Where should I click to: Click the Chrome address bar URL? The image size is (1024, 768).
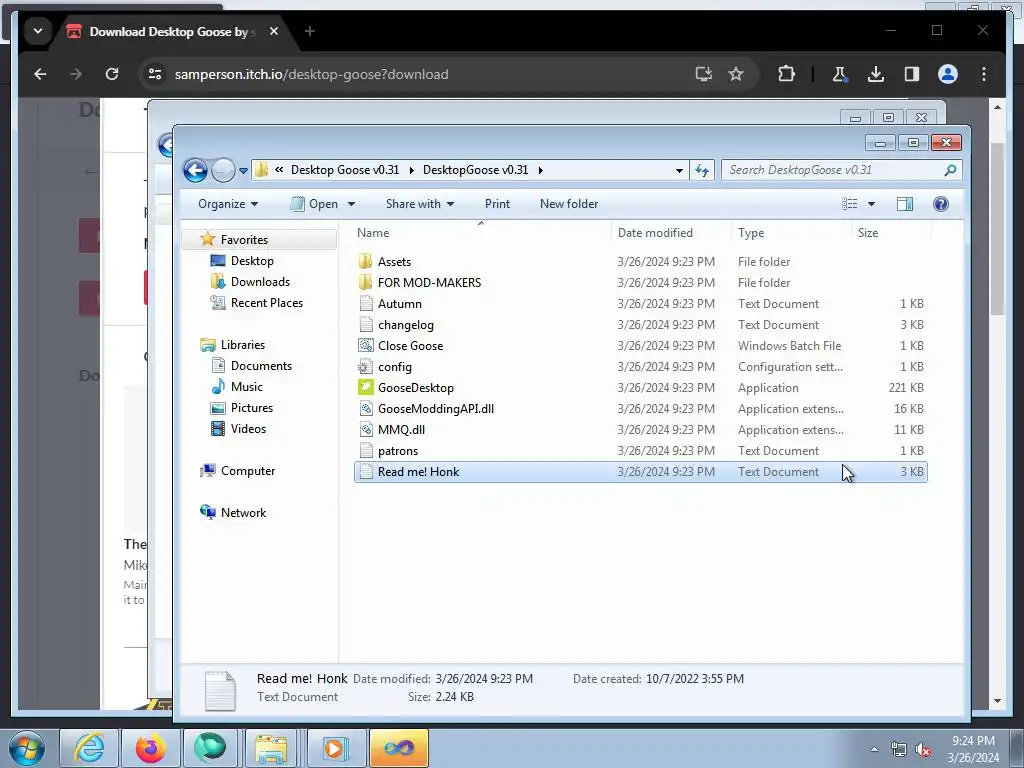tap(311, 74)
